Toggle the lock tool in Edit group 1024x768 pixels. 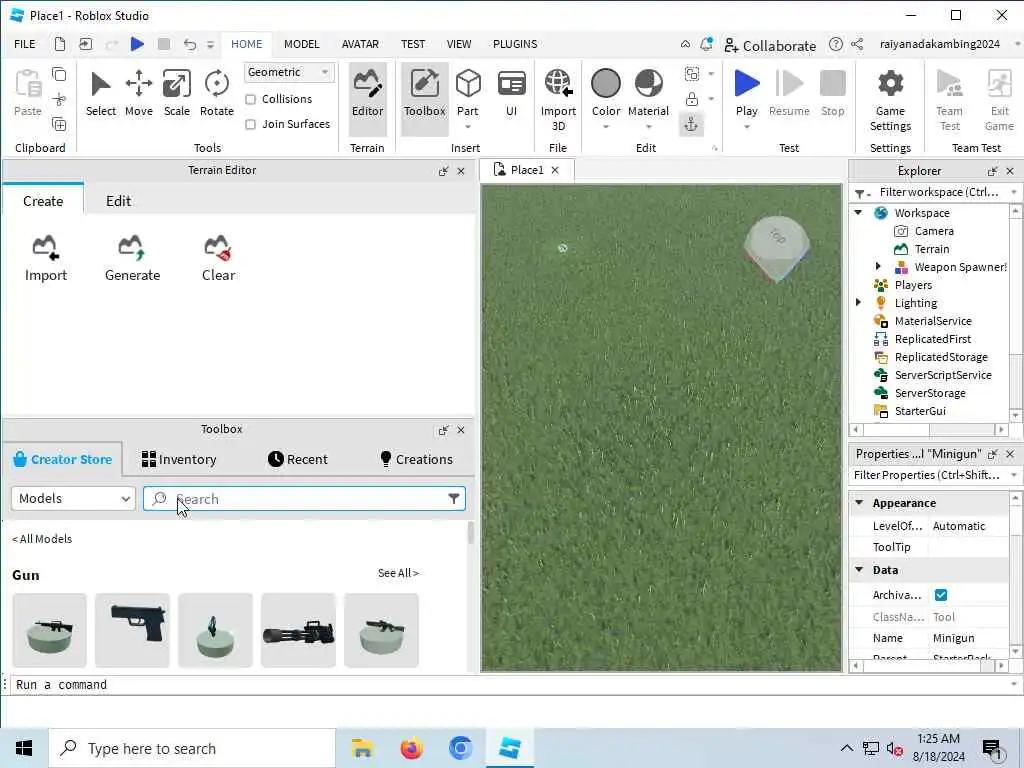[x=692, y=99]
